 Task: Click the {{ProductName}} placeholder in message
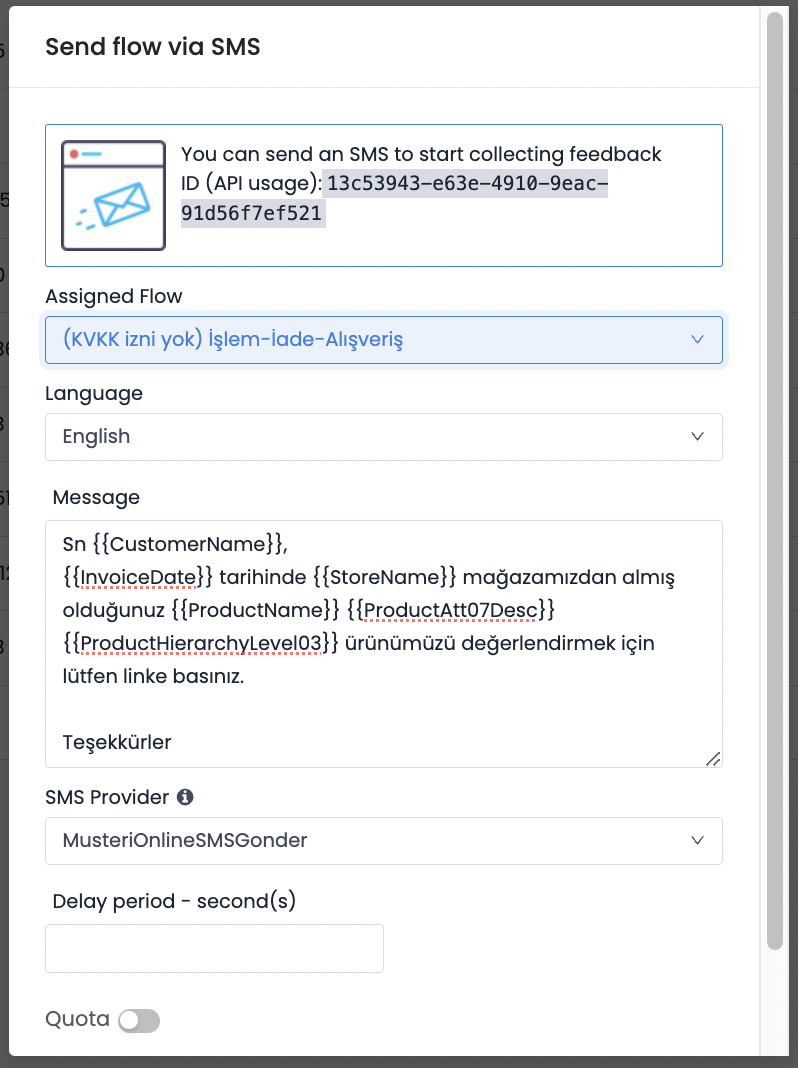[x=255, y=610]
